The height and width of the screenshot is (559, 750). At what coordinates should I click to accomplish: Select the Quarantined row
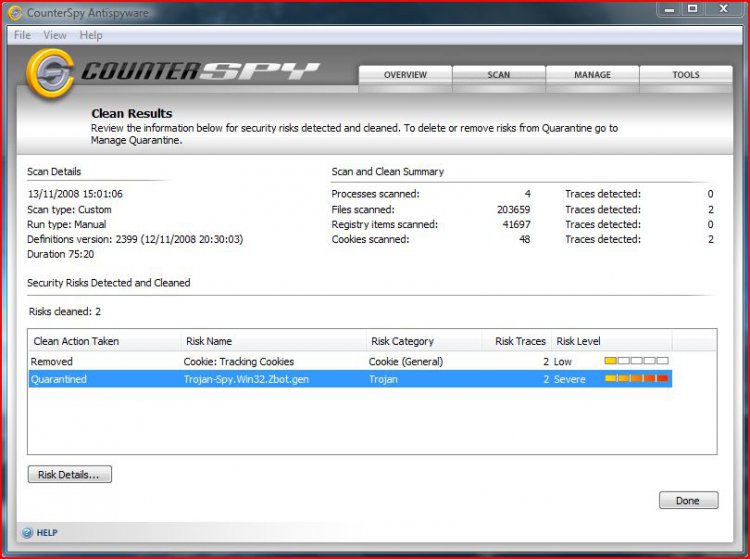click(350, 379)
